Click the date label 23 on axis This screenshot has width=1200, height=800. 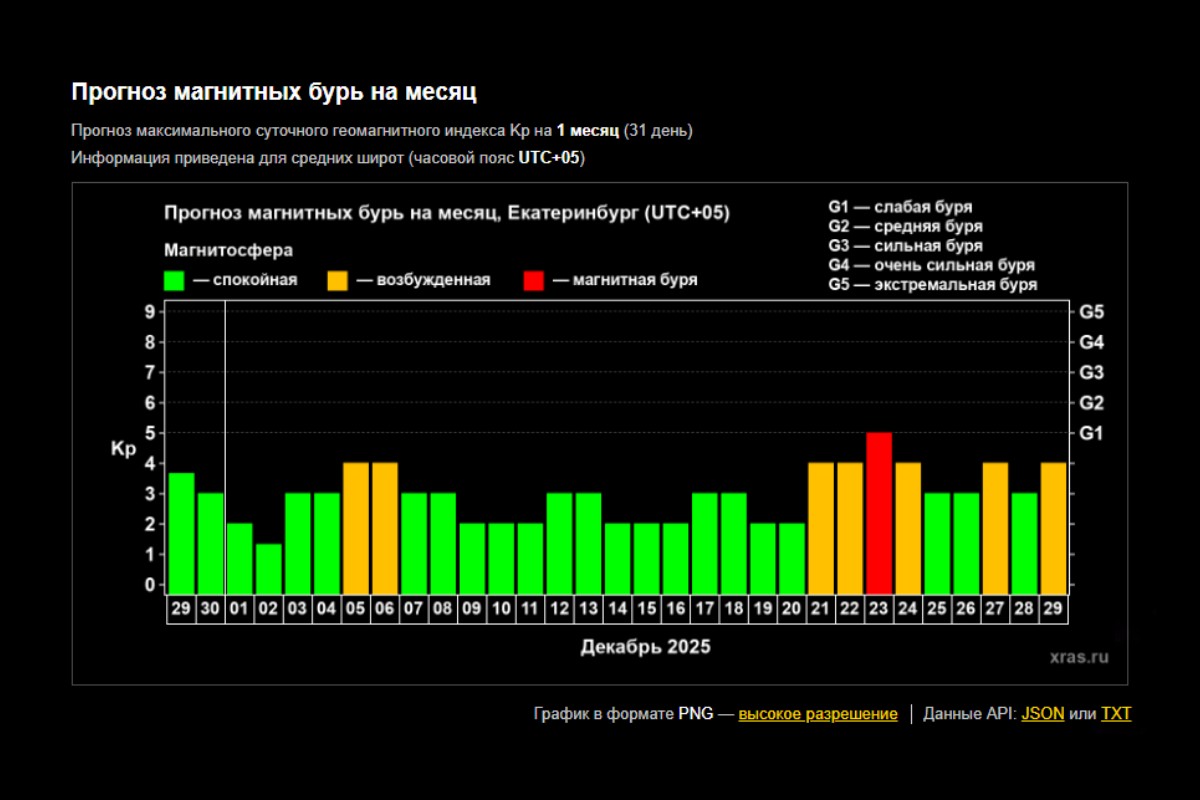click(x=879, y=609)
